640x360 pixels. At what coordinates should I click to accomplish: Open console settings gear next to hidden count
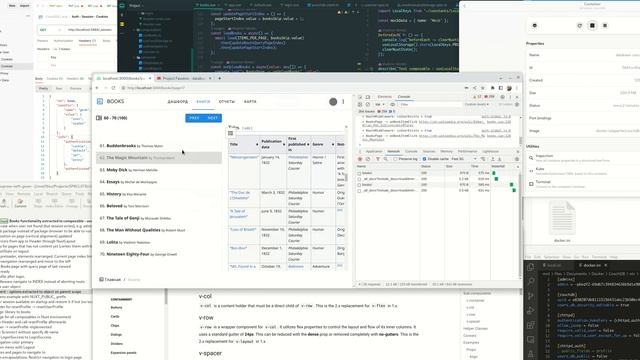pyautogui.click(x=517, y=104)
